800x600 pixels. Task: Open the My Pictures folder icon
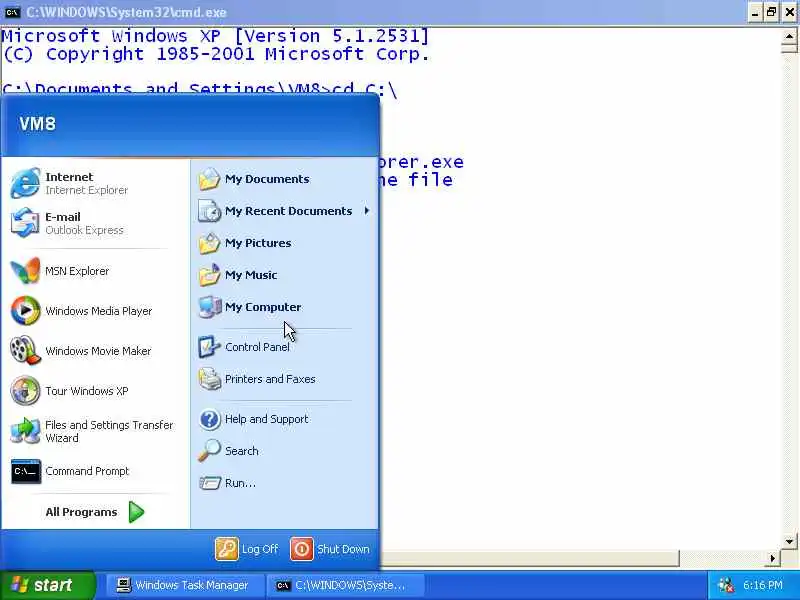pos(209,243)
